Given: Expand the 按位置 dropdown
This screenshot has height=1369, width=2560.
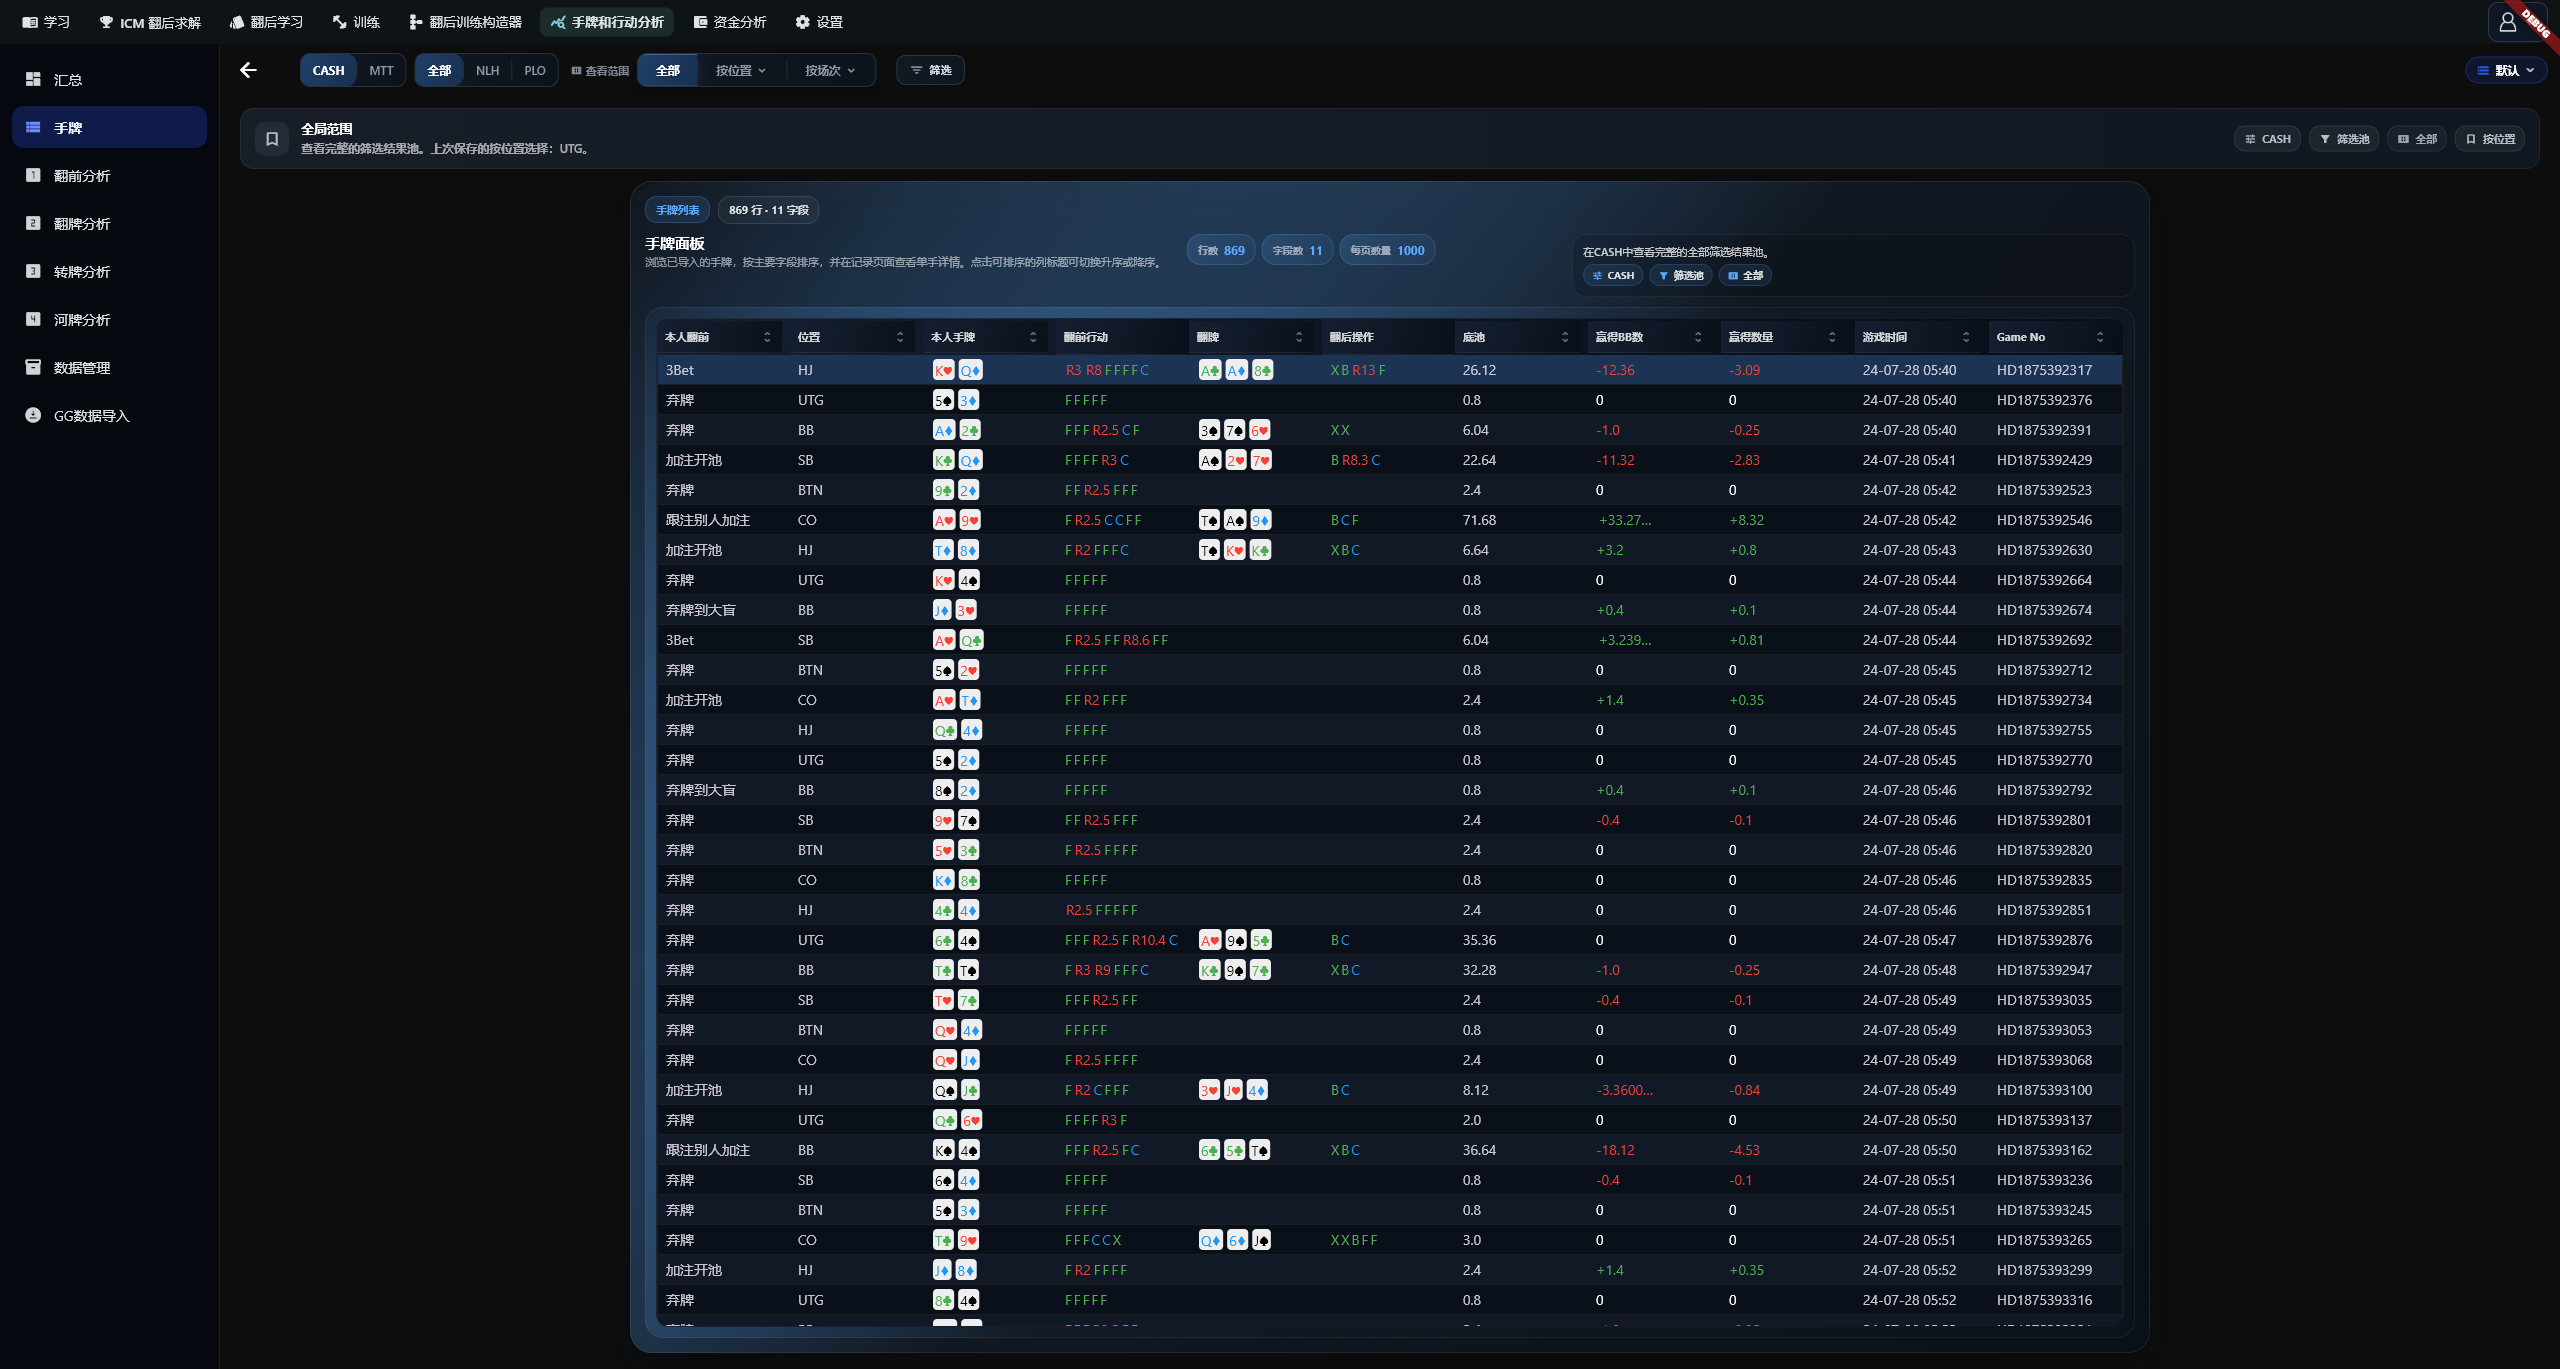Looking at the screenshot, I should 741,70.
